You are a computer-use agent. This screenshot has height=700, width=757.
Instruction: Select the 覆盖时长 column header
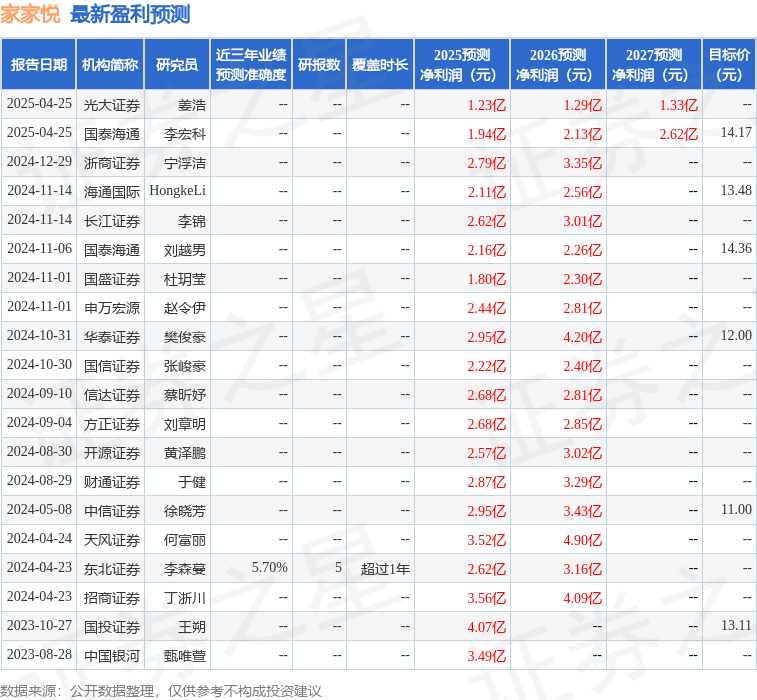pos(380,65)
